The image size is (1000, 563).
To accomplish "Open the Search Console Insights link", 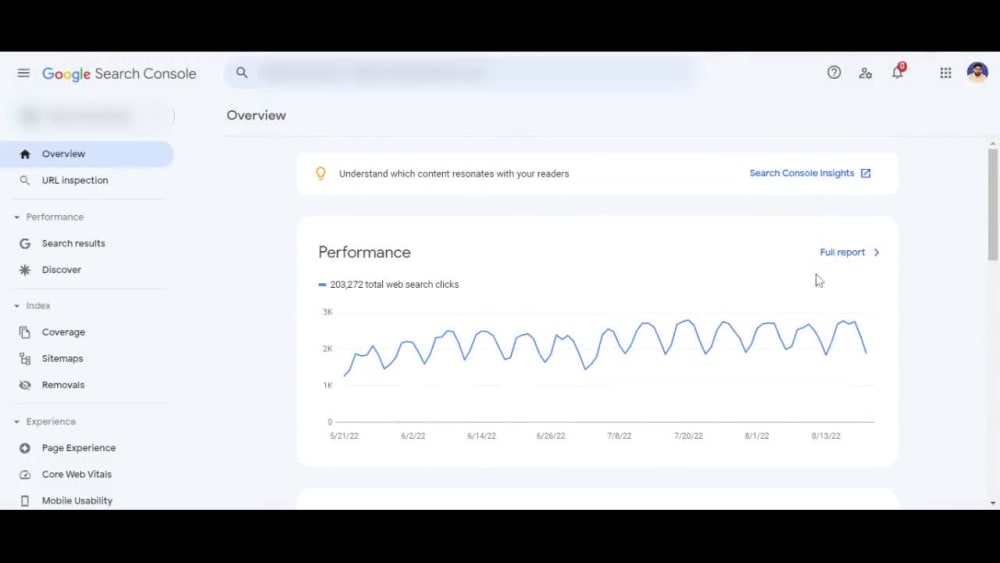I will [x=809, y=173].
